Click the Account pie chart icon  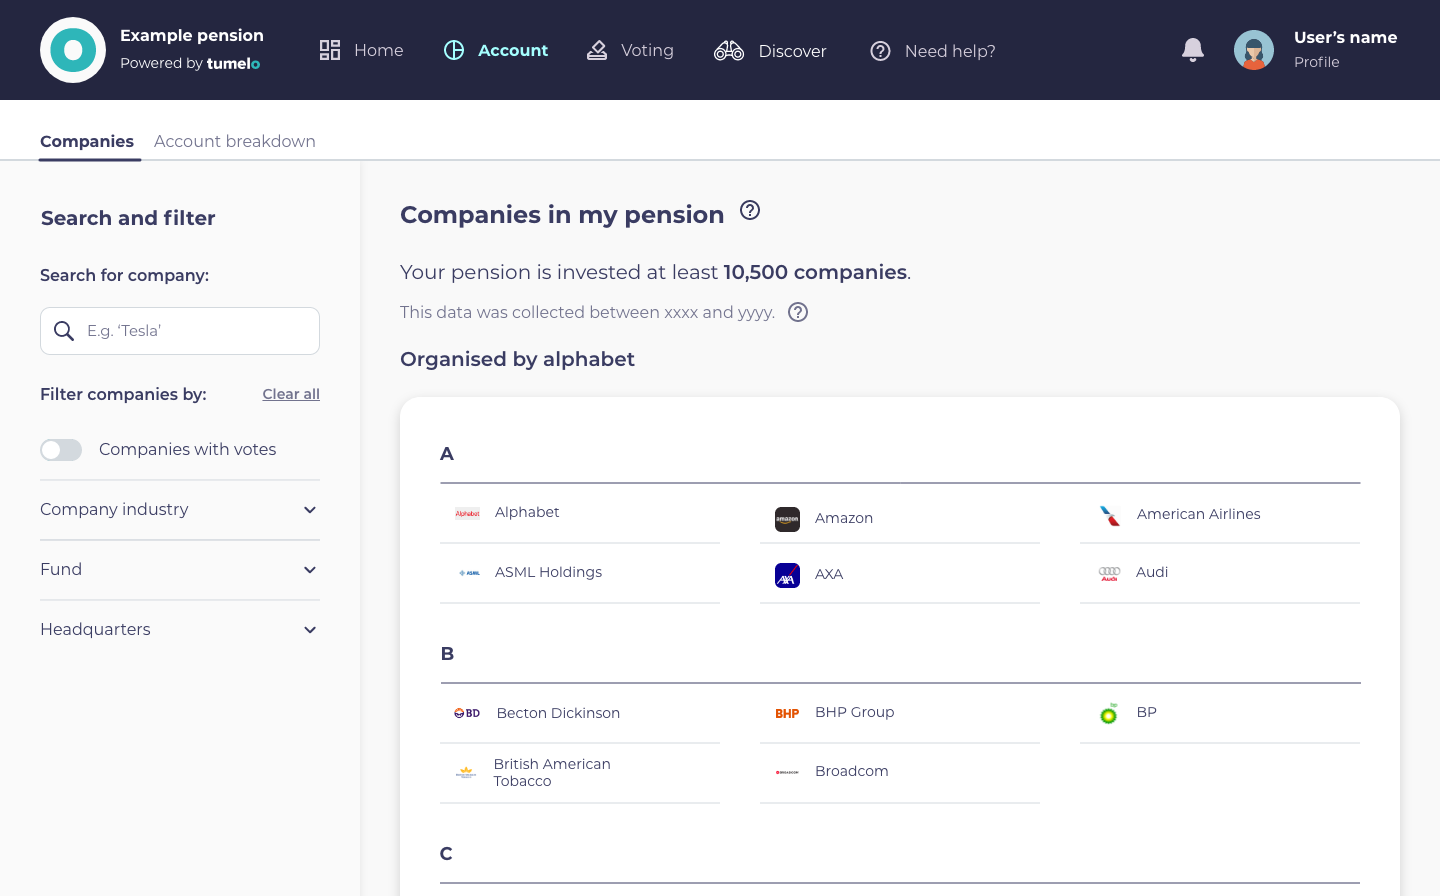[x=454, y=50]
